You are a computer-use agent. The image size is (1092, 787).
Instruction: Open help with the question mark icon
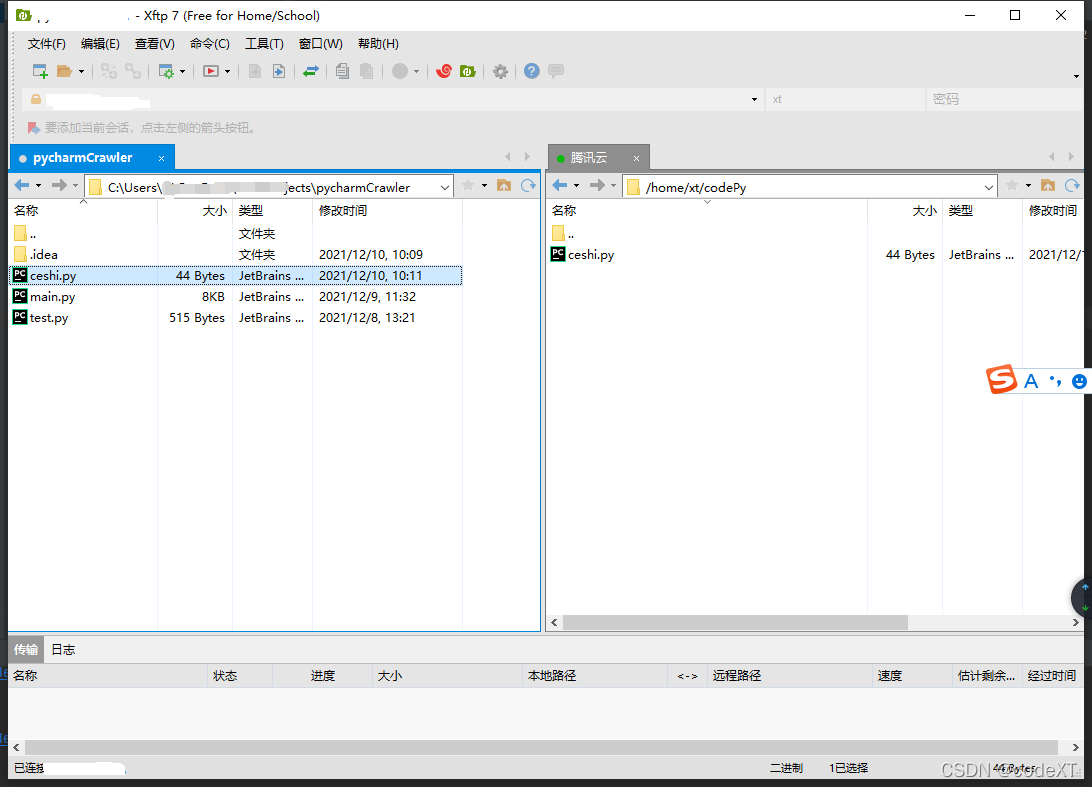[531, 71]
